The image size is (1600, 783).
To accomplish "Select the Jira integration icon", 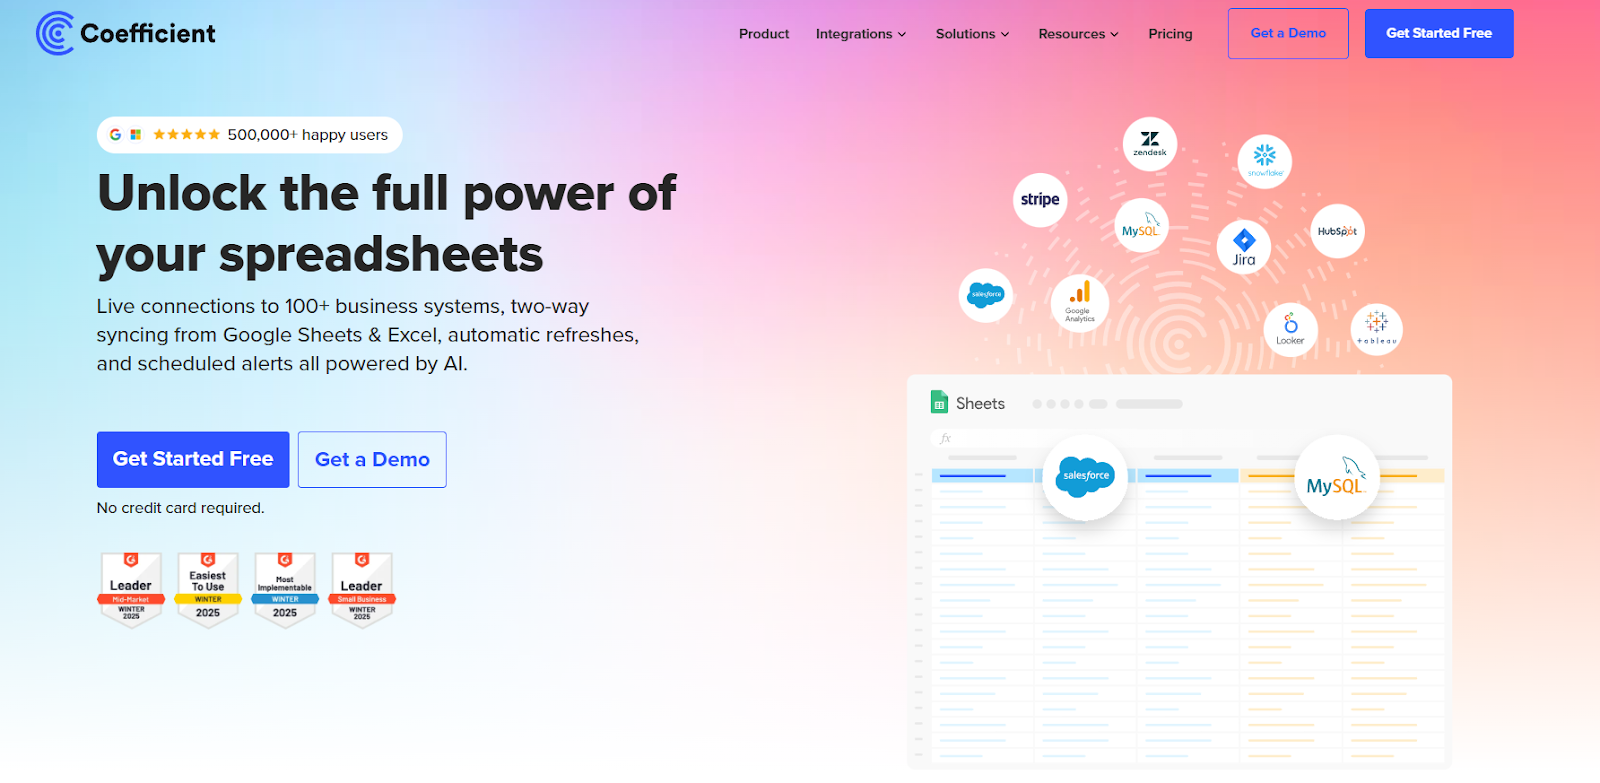I will (1244, 247).
